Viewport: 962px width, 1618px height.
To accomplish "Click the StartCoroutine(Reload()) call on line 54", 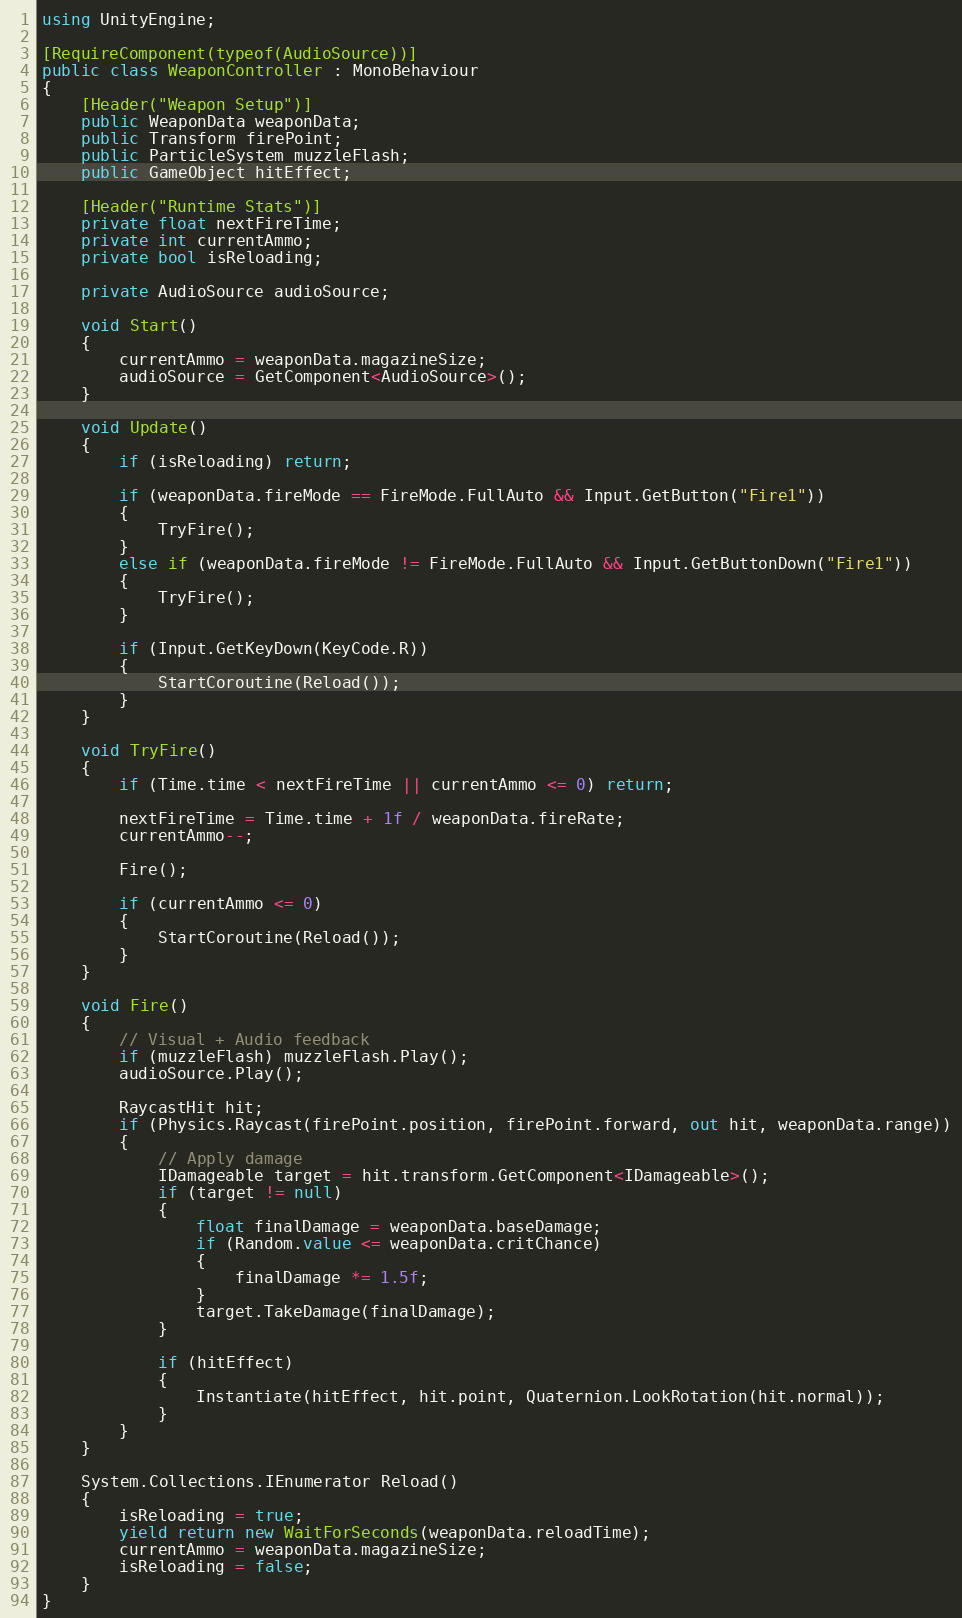I will 279,938.
